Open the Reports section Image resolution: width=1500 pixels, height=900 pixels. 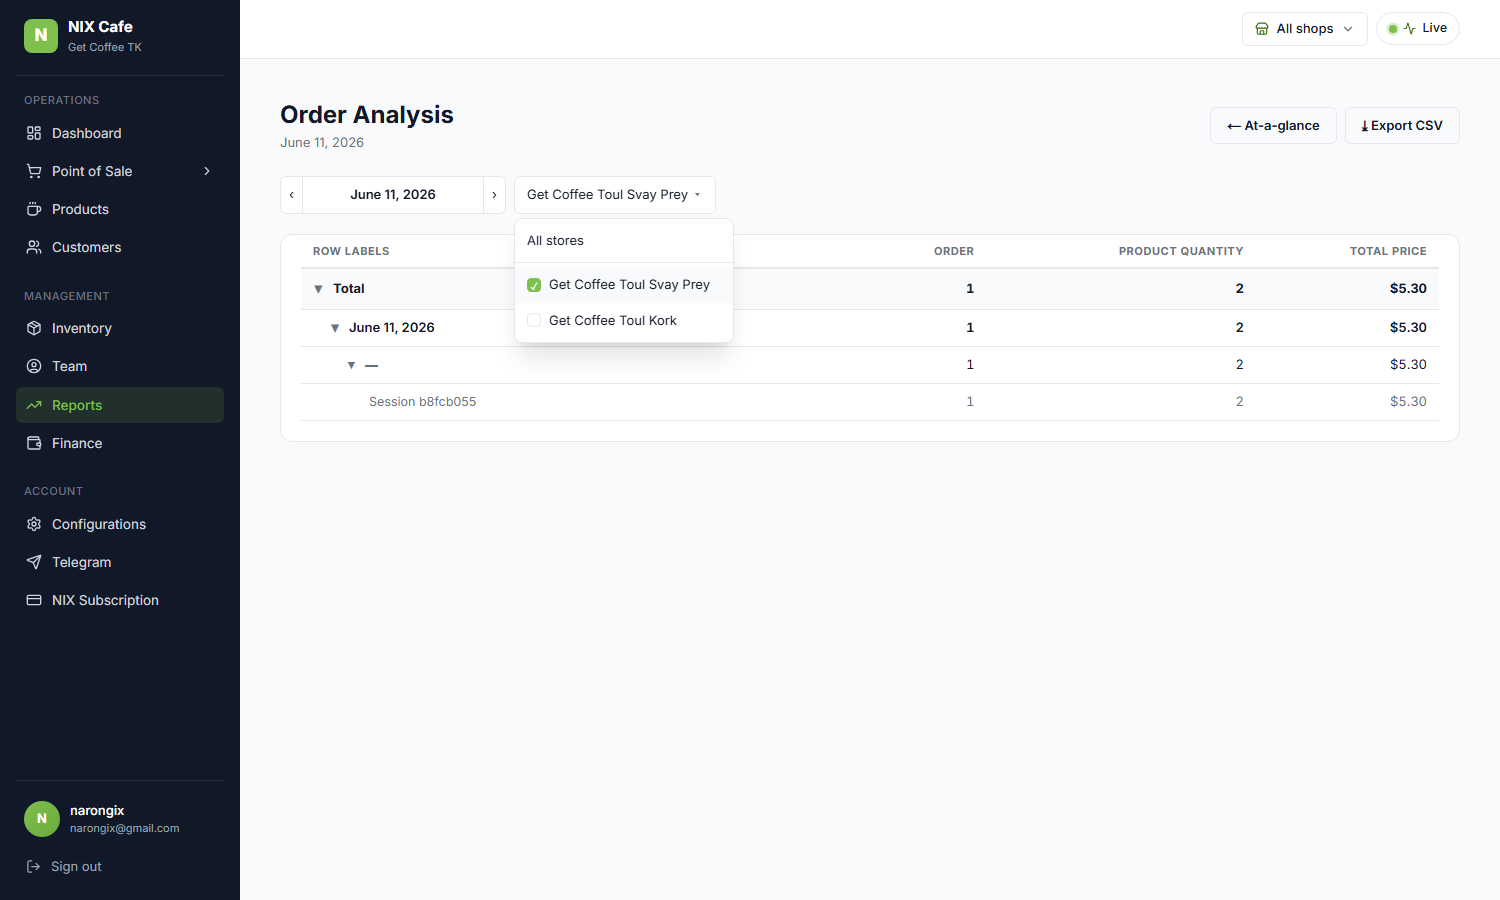[x=120, y=405]
